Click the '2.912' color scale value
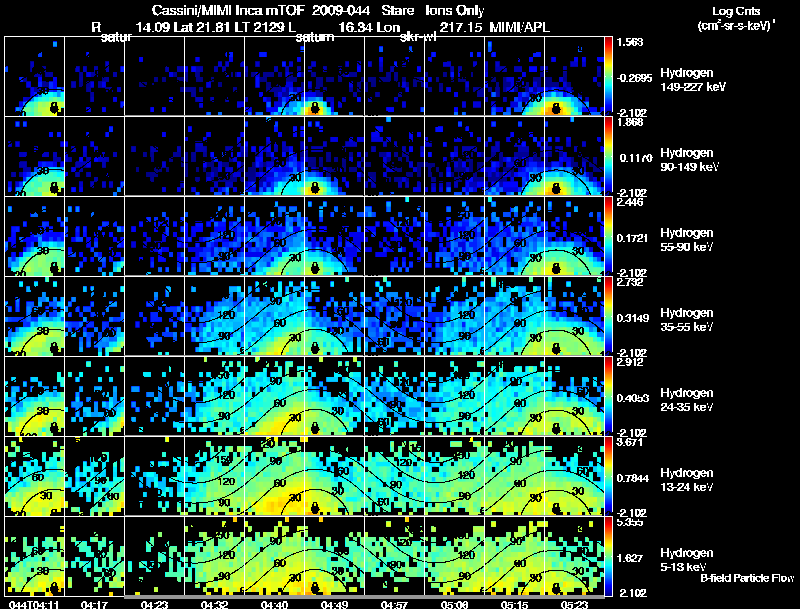 631,362
